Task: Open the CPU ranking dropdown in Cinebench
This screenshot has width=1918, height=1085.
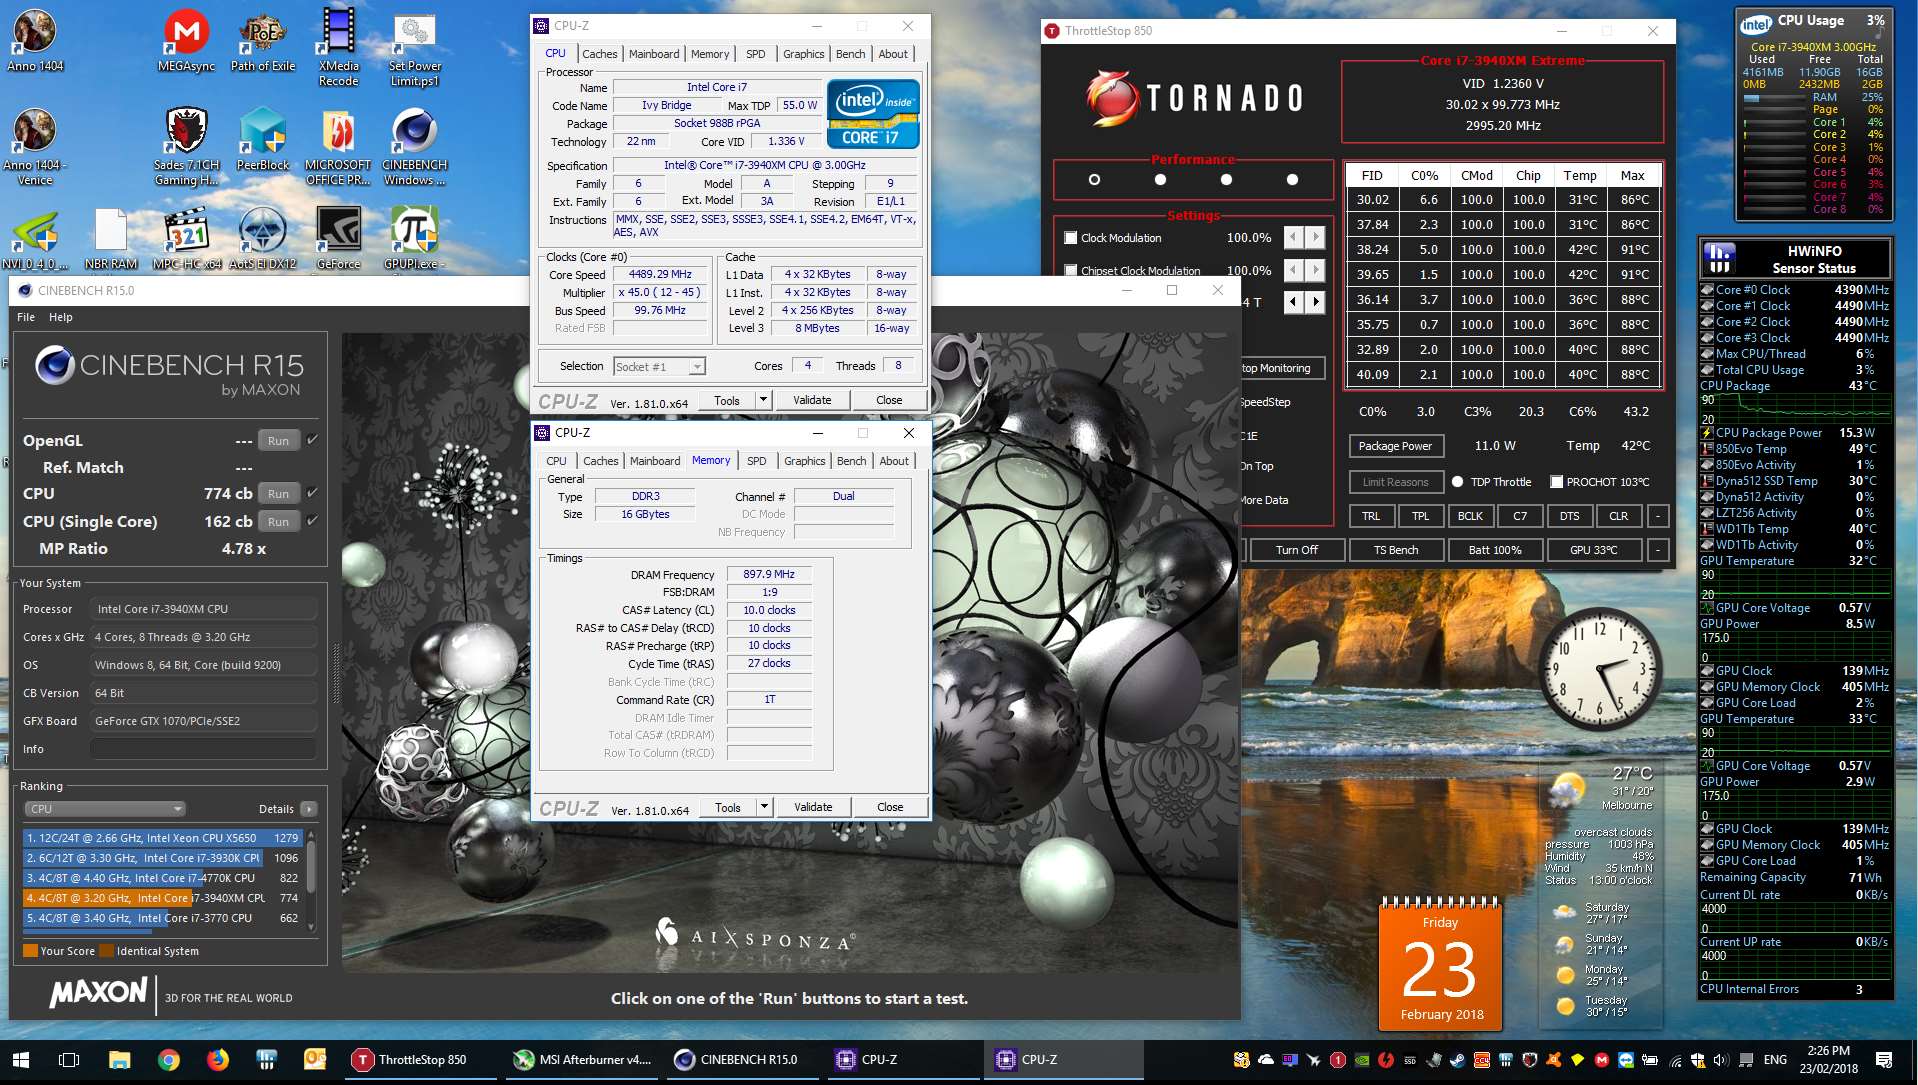Action: tap(104, 809)
